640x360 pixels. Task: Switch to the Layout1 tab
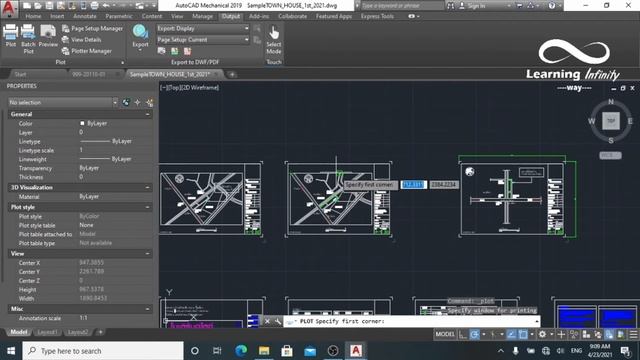[47, 332]
